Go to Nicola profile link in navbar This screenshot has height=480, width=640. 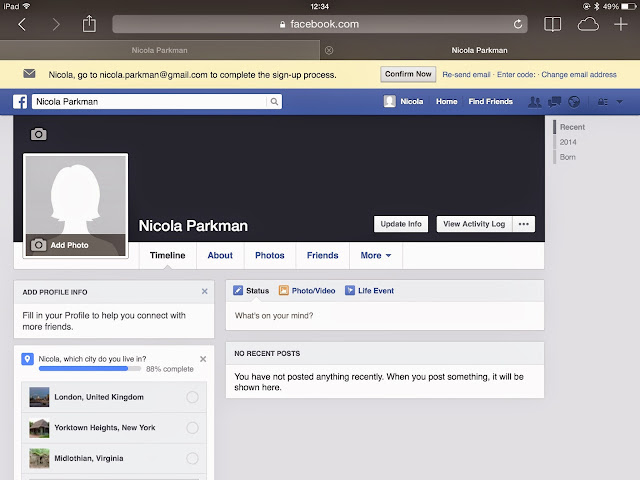tap(411, 101)
